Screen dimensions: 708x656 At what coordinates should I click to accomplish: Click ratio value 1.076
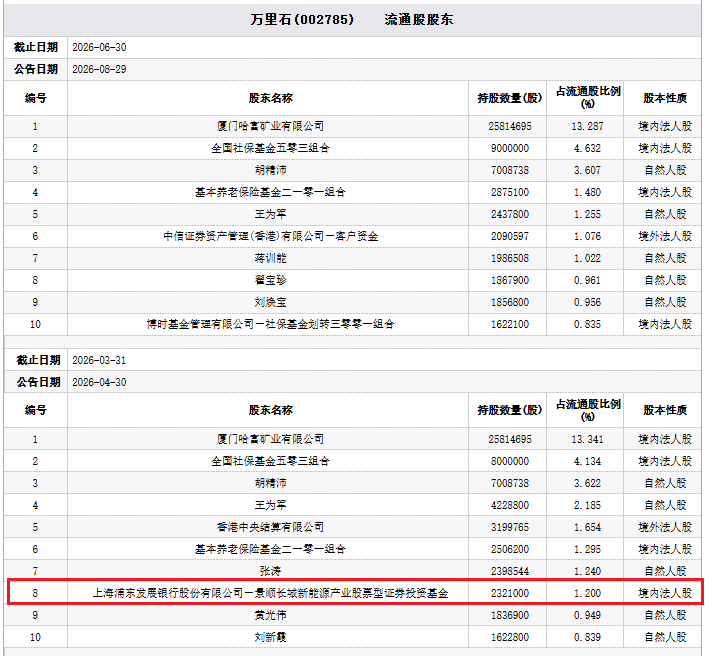(x=587, y=237)
